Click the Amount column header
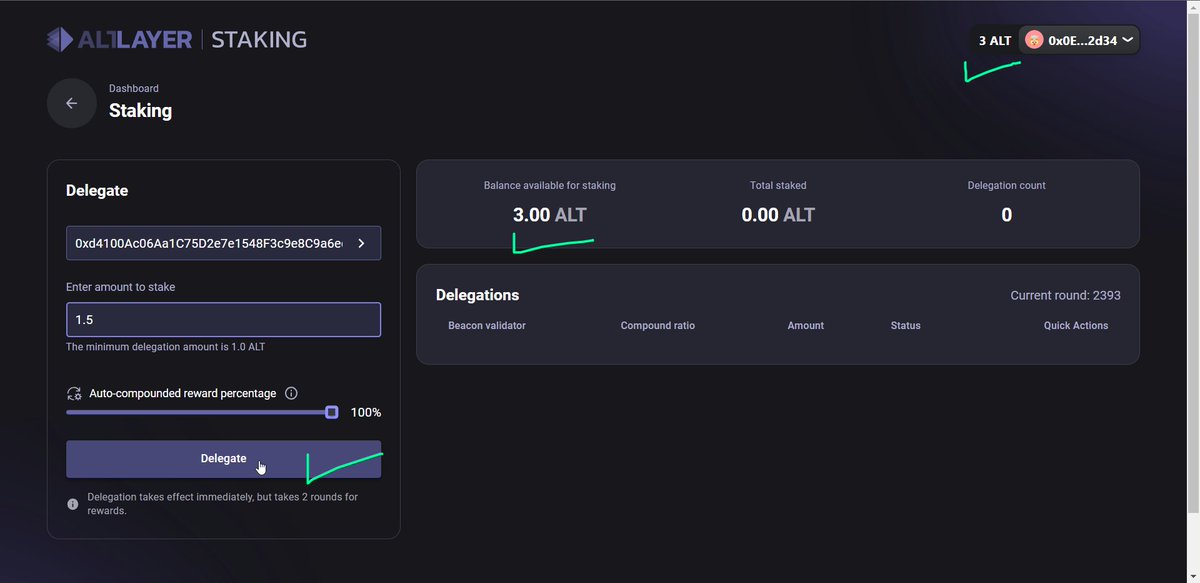Screen dimensions: 1200x583 [806, 326]
